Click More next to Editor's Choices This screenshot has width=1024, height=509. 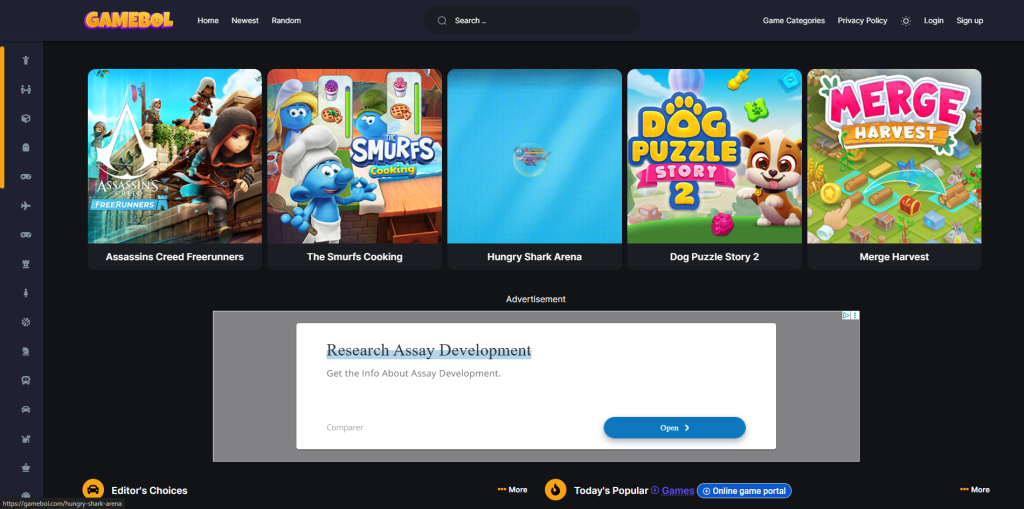tap(513, 489)
